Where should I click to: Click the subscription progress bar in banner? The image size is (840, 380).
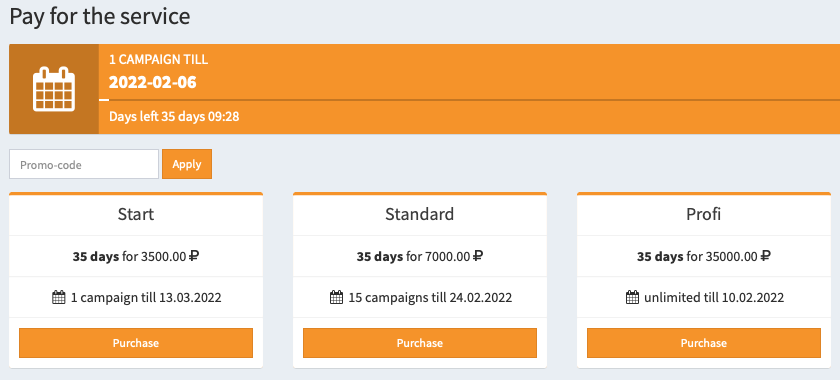(x=469, y=100)
